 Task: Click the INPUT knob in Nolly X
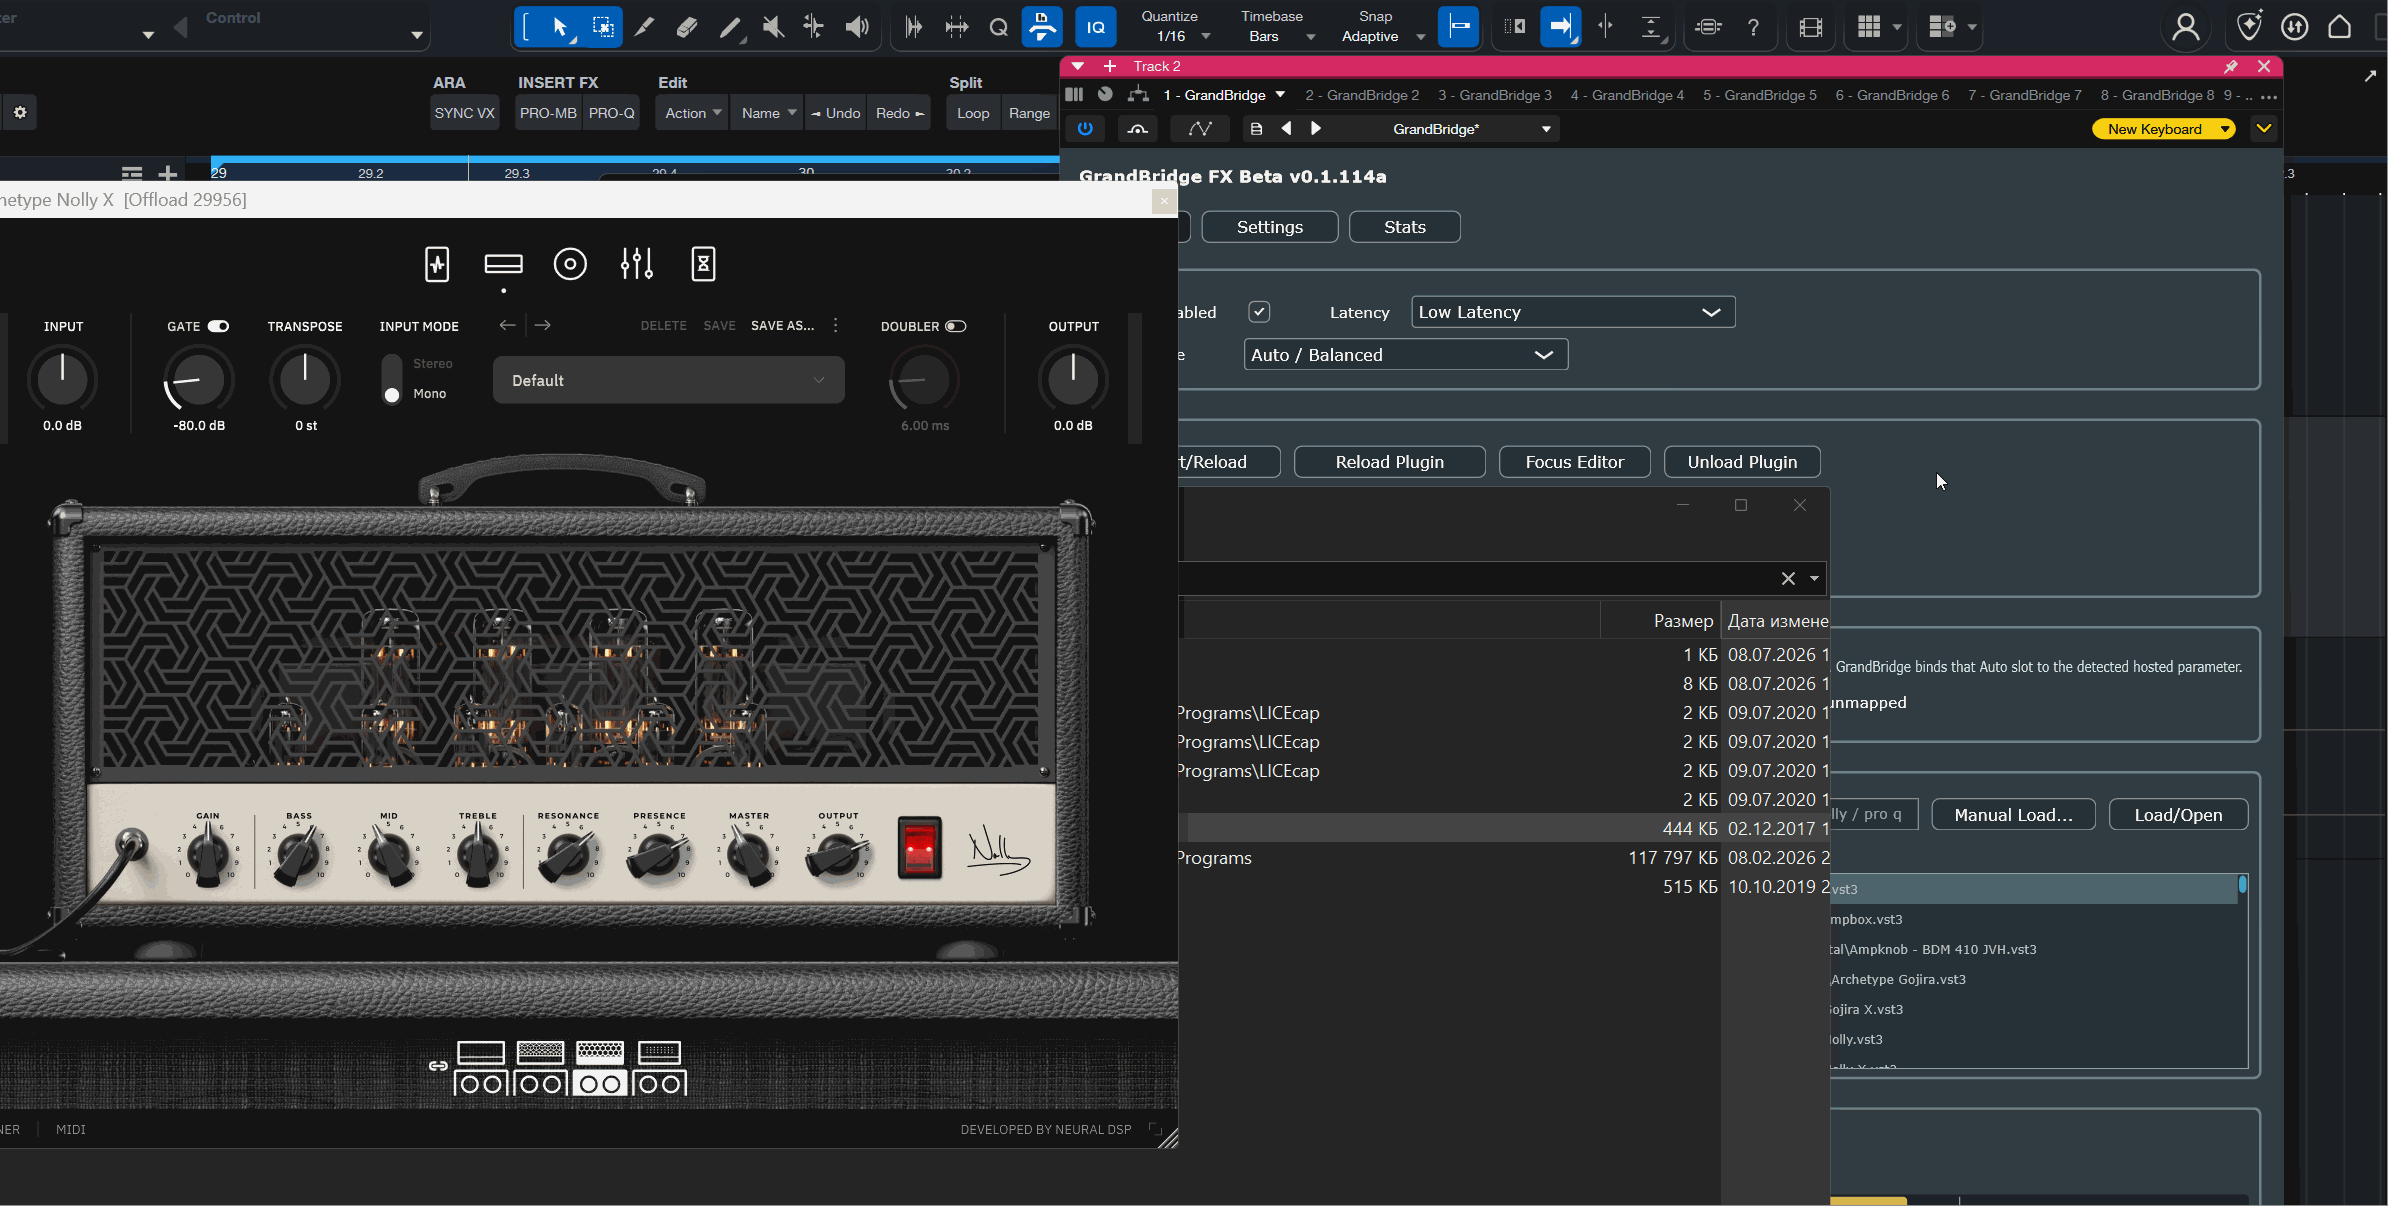pos(62,378)
